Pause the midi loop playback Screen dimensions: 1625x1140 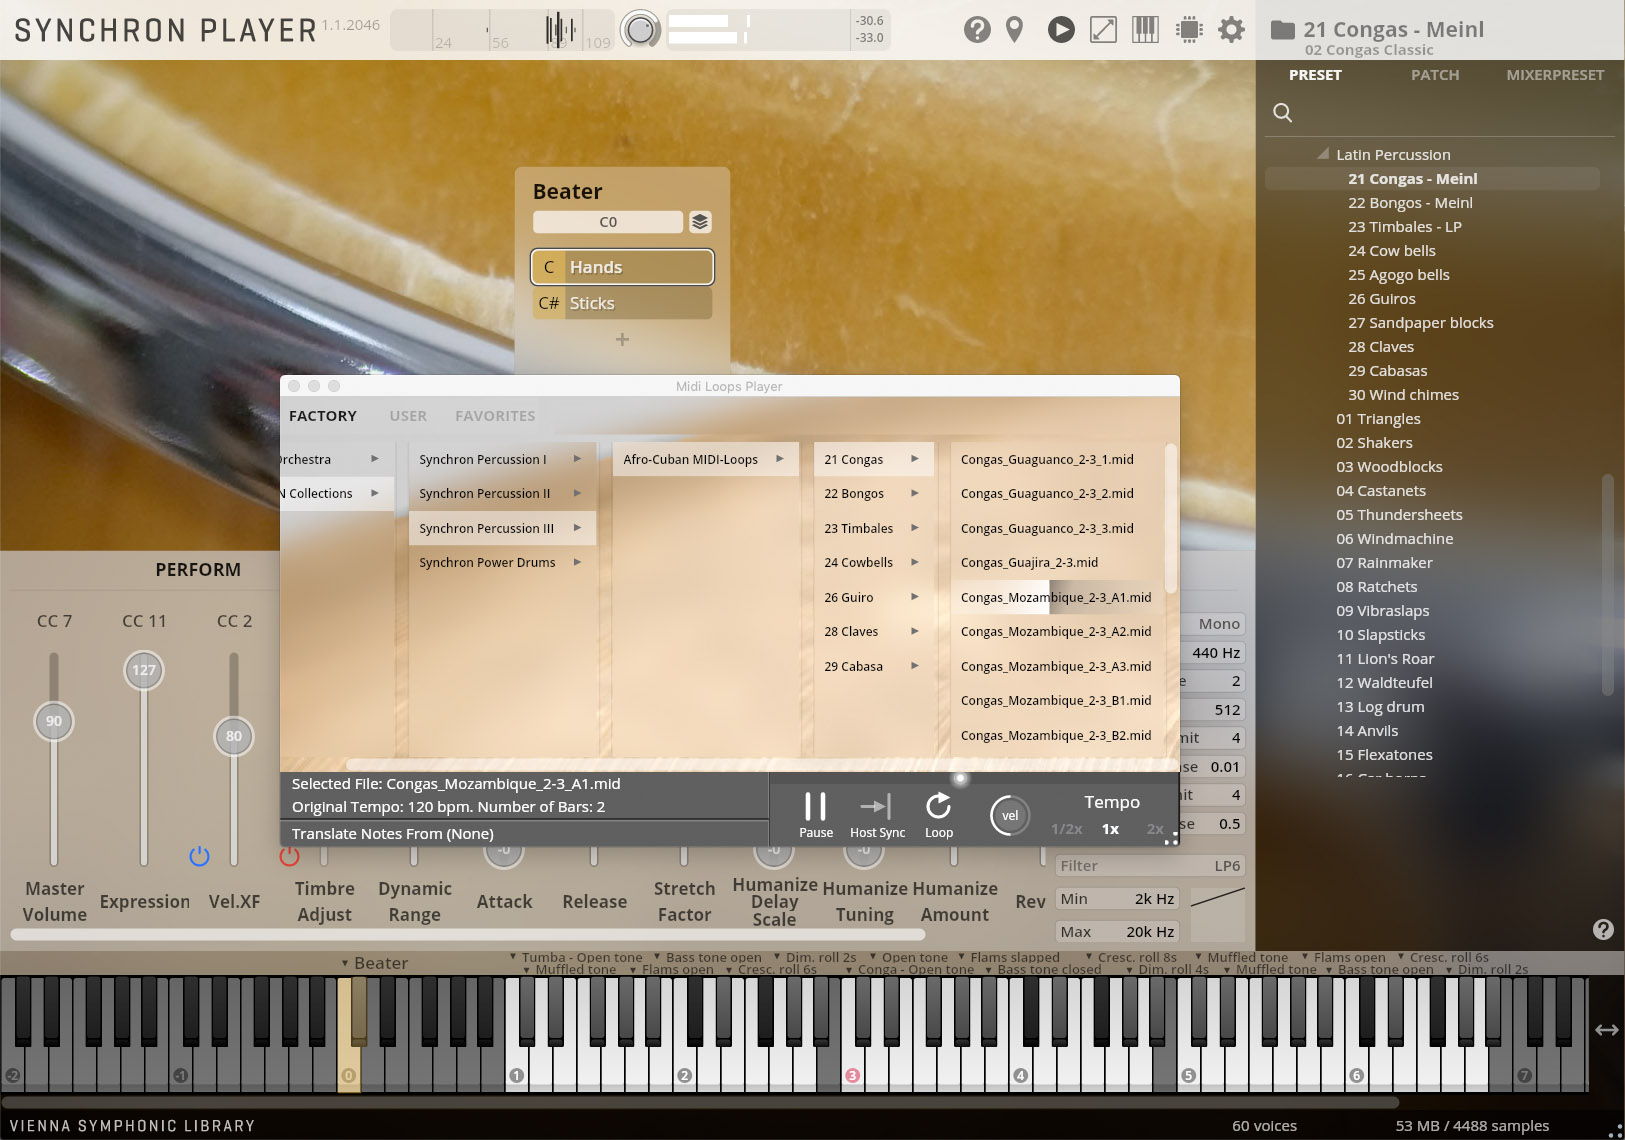[x=816, y=815]
